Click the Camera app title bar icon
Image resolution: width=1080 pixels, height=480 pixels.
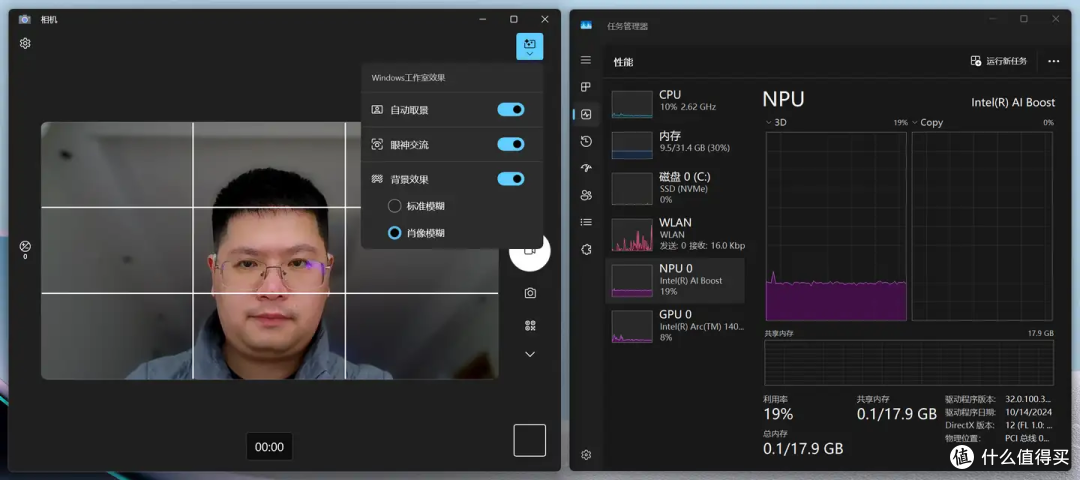[x=25, y=19]
